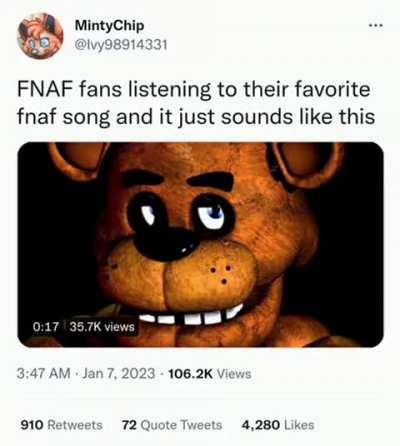Image resolution: width=400 pixels, height=446 pixels.
Task: Open MintyChip's profile avatar picture
Action: tap(40, 36)
